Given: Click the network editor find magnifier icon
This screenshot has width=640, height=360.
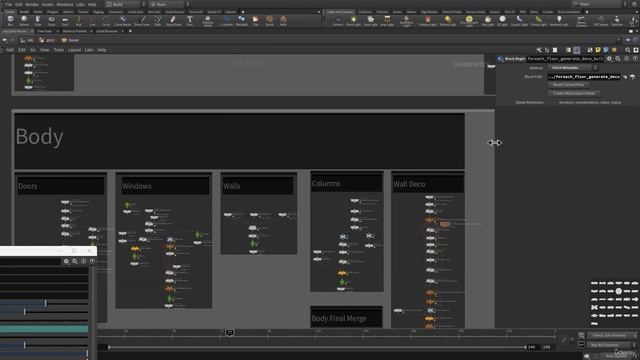Looking at the screenshot, I should click(x=628, y=50).
